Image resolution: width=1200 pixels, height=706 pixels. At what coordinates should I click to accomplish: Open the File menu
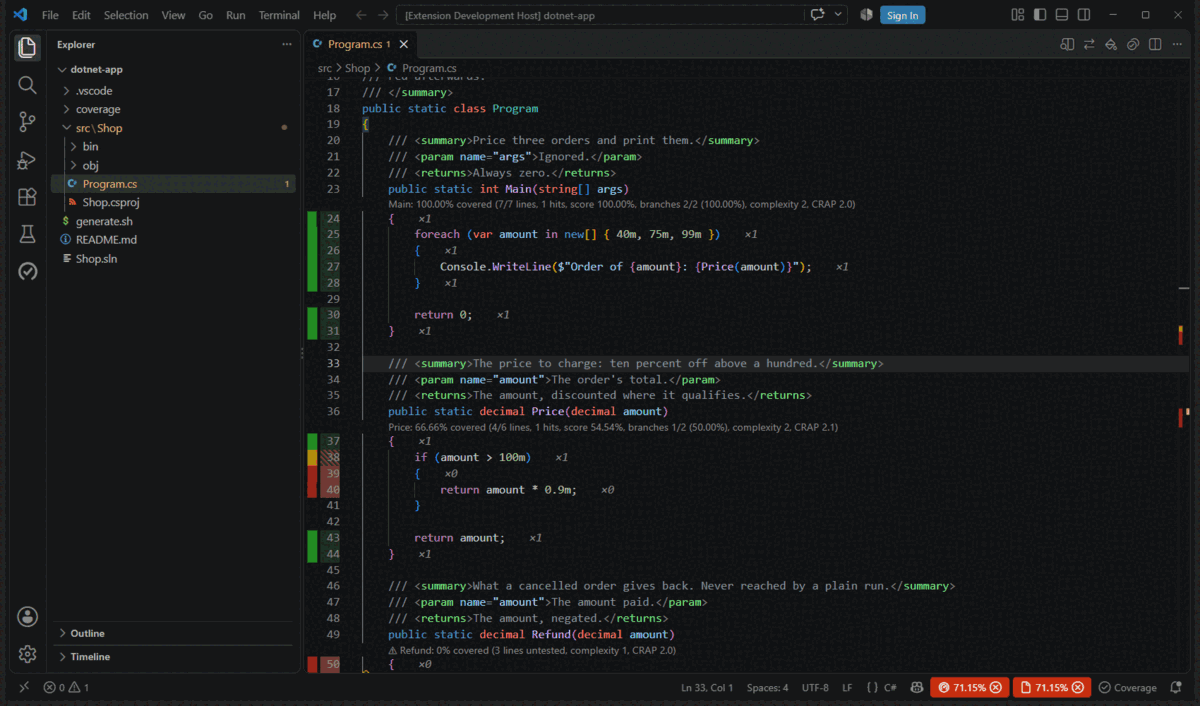tap(50, 15)
